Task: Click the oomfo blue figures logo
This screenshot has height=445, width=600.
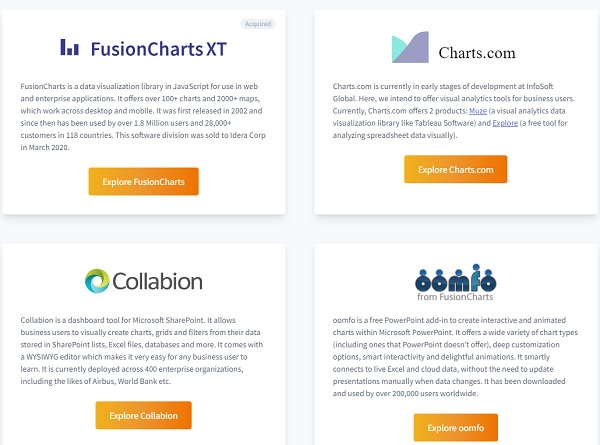Action: click(x=455, y=277)
